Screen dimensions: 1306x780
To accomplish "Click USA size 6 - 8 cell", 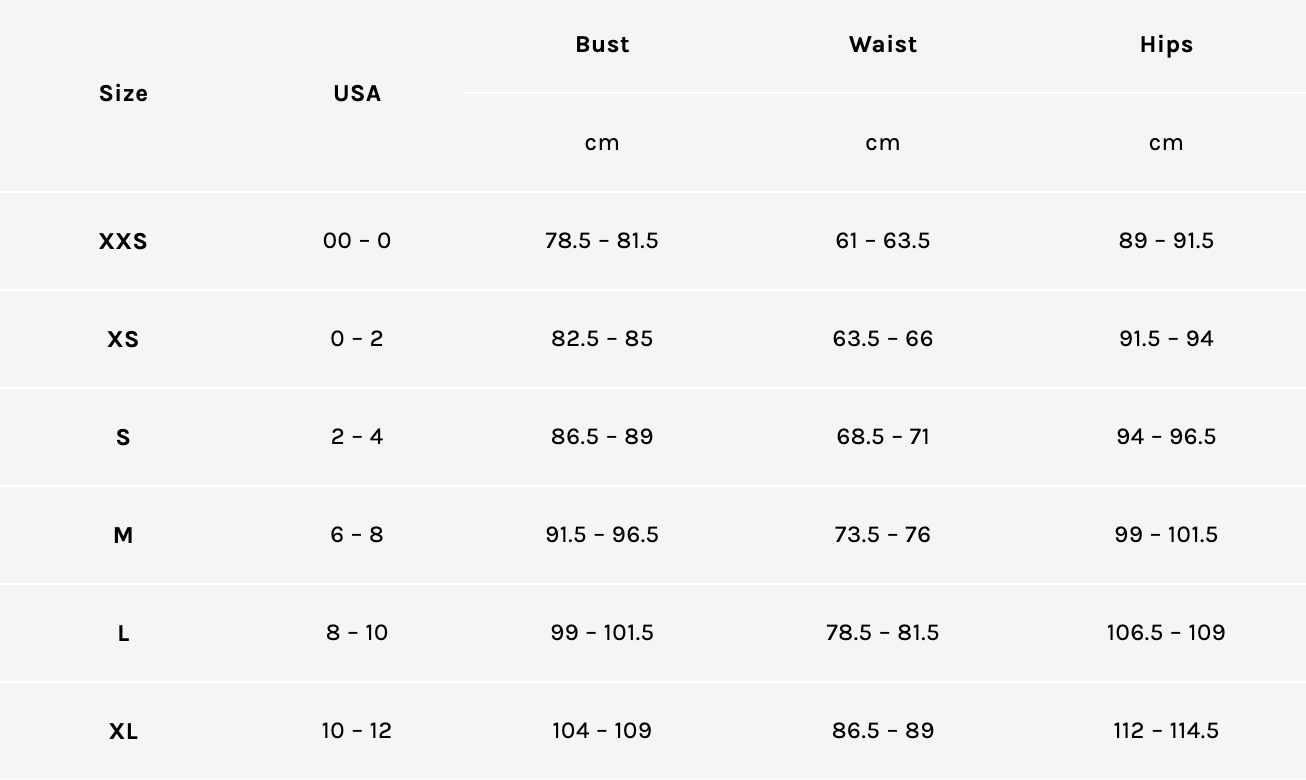I will pos(357,535).
